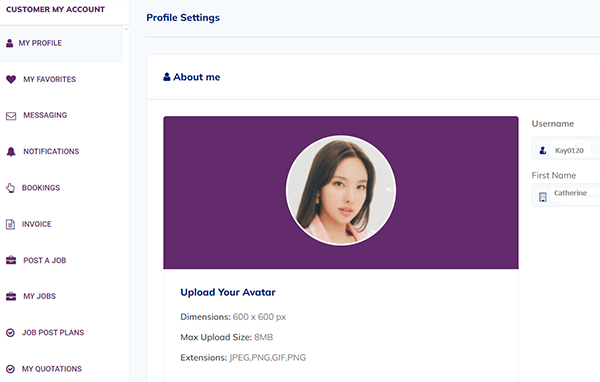Click the purple avatar banner area
The width and height of the screenshot is (600, 382).
click(341, 193)
